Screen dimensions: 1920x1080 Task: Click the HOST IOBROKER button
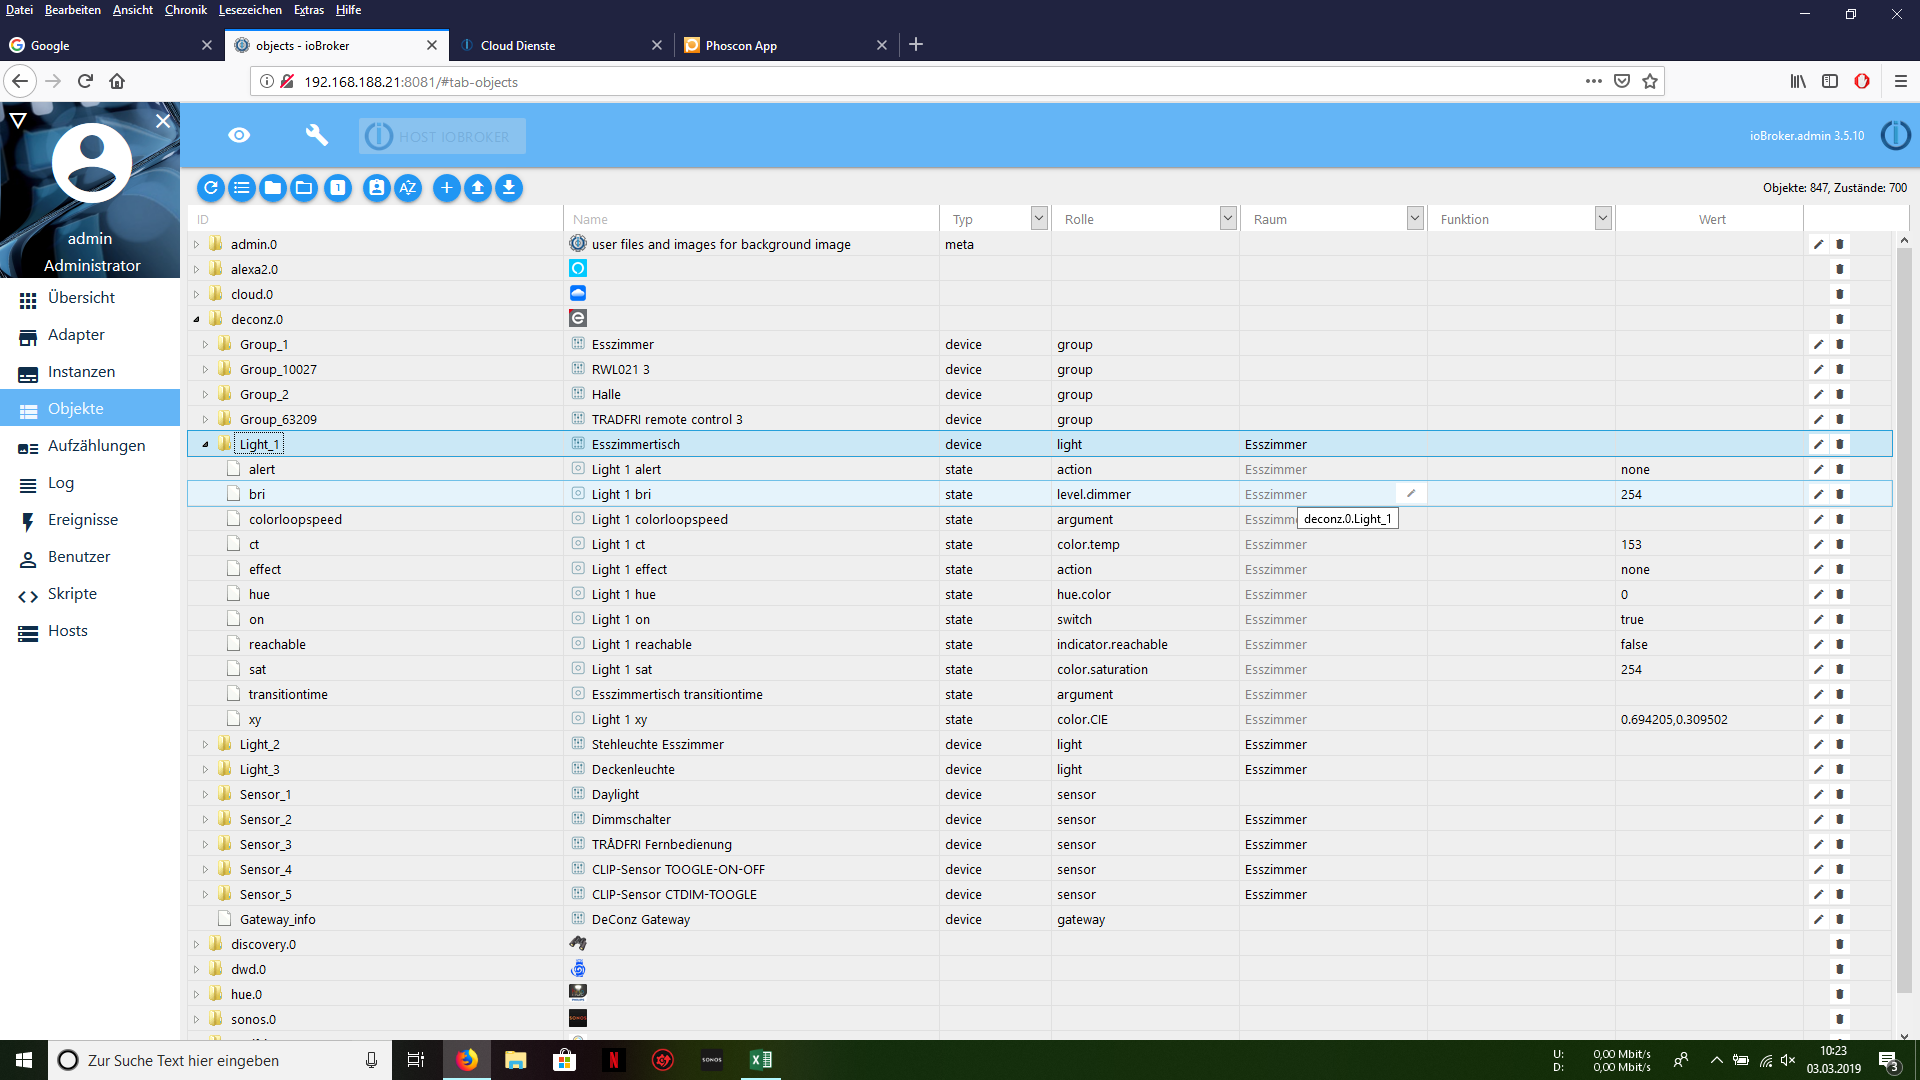click(442, 136)
